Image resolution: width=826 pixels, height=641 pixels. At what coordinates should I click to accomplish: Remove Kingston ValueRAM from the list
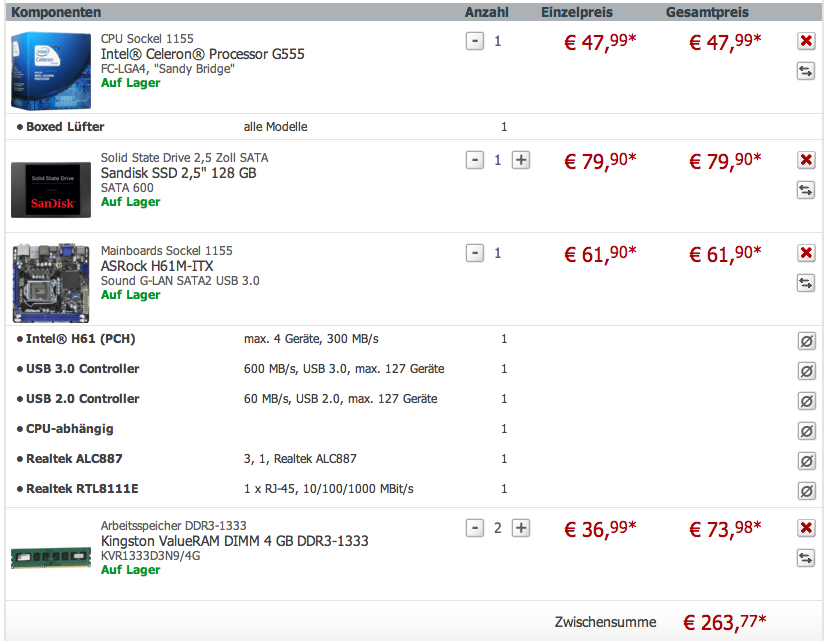(806, 528)
